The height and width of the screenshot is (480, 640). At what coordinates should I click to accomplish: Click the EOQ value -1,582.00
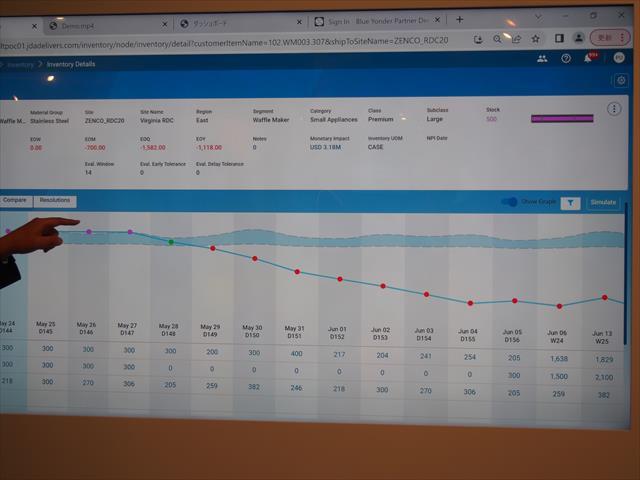coord(153,147)
